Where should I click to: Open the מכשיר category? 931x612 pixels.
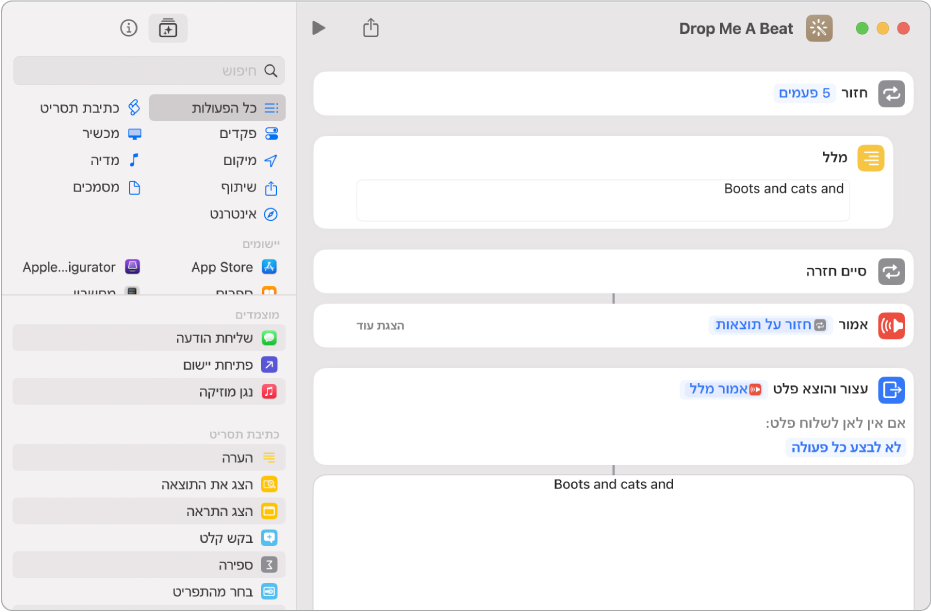tap(112, 134)
